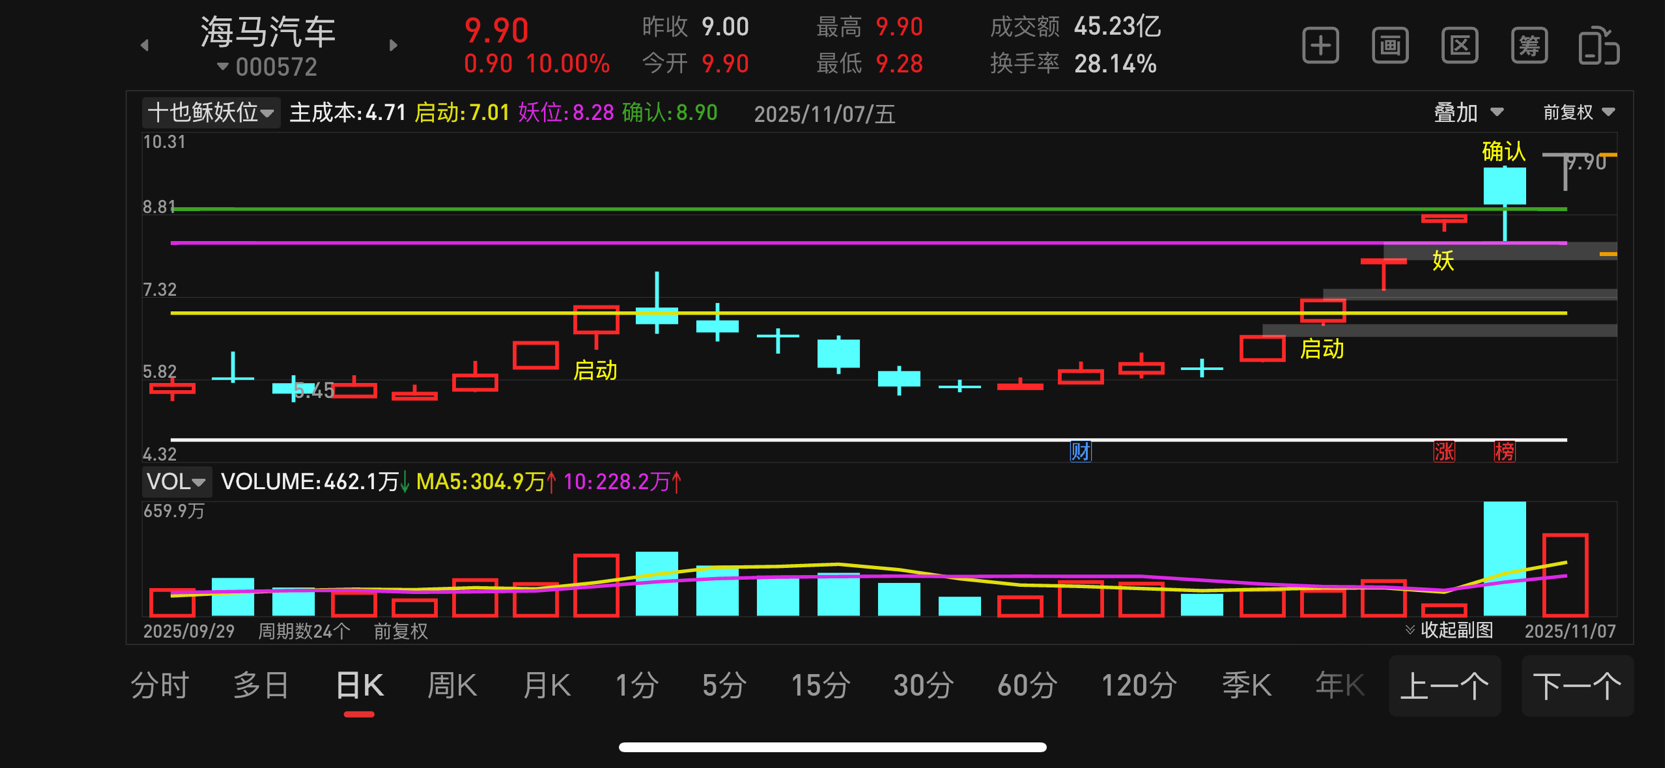Open the 榜 leaderboard marker
The image size is (1665, 769).
(1504, 451)
